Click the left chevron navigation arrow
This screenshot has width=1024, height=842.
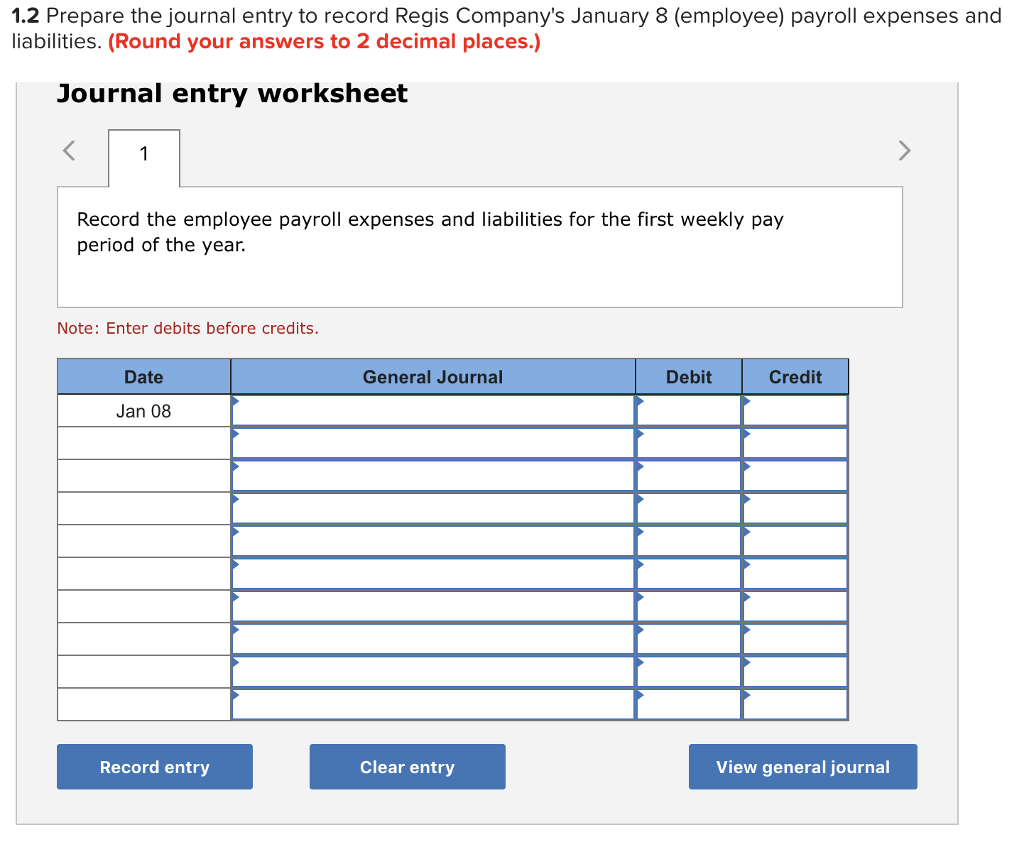(68, 150)
